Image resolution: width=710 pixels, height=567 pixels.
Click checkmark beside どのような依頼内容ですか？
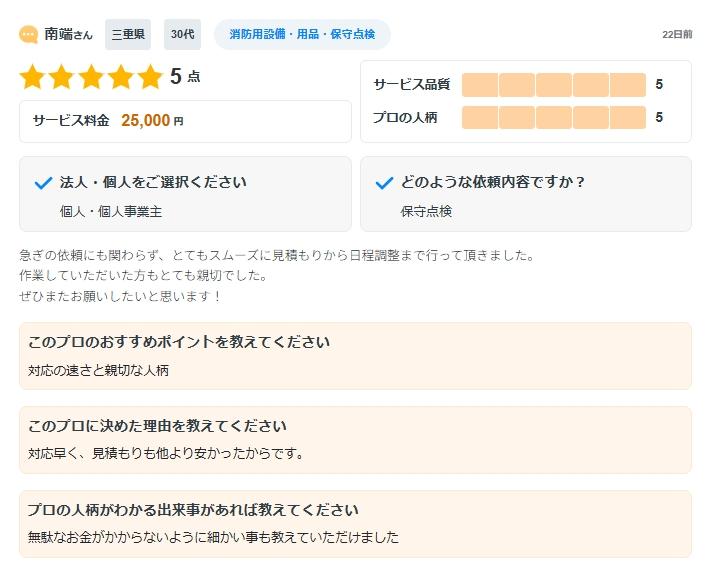(x=384, y=183)
